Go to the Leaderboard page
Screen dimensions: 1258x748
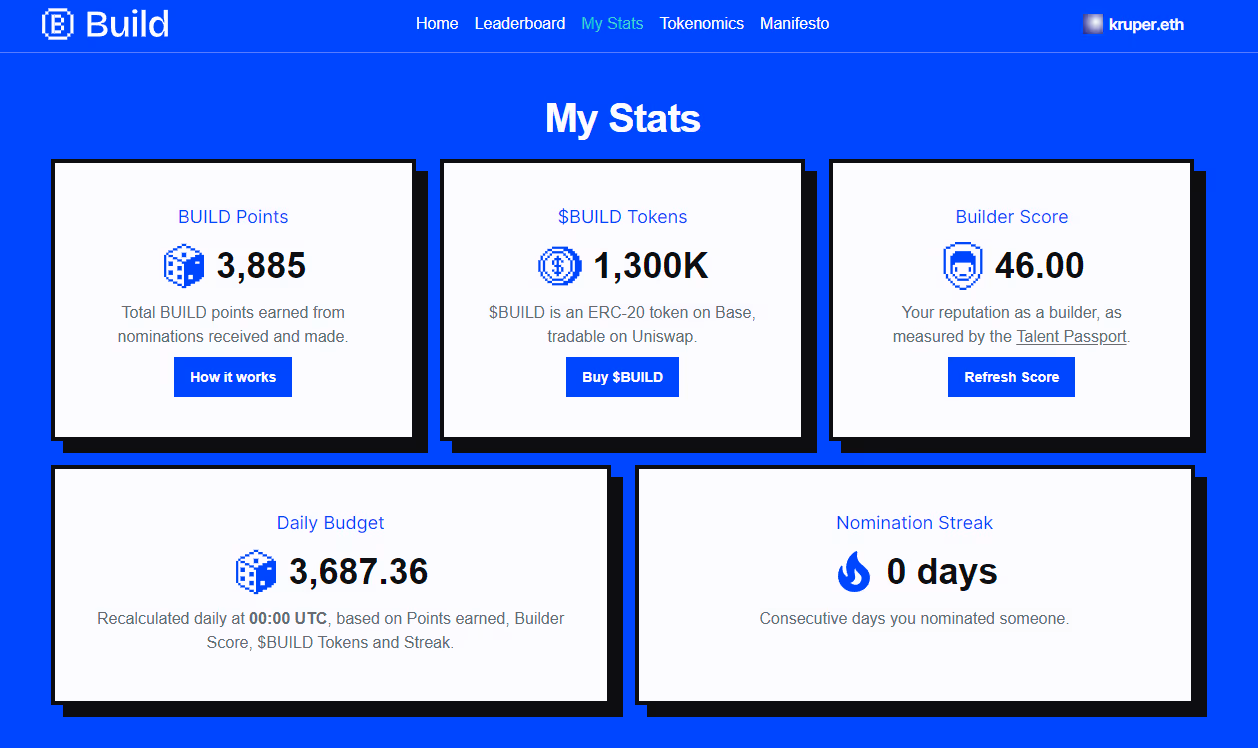tap(519, 23)
